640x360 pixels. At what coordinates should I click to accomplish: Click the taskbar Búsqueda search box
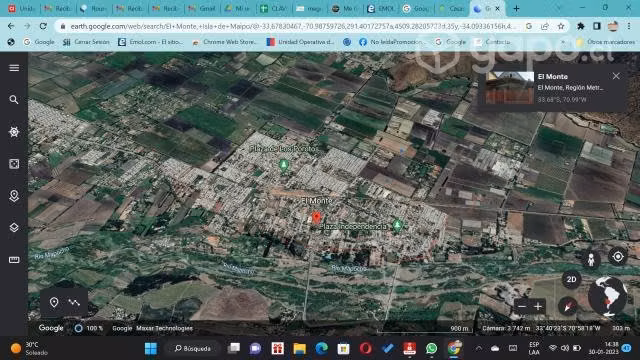[x=193, y=348]
